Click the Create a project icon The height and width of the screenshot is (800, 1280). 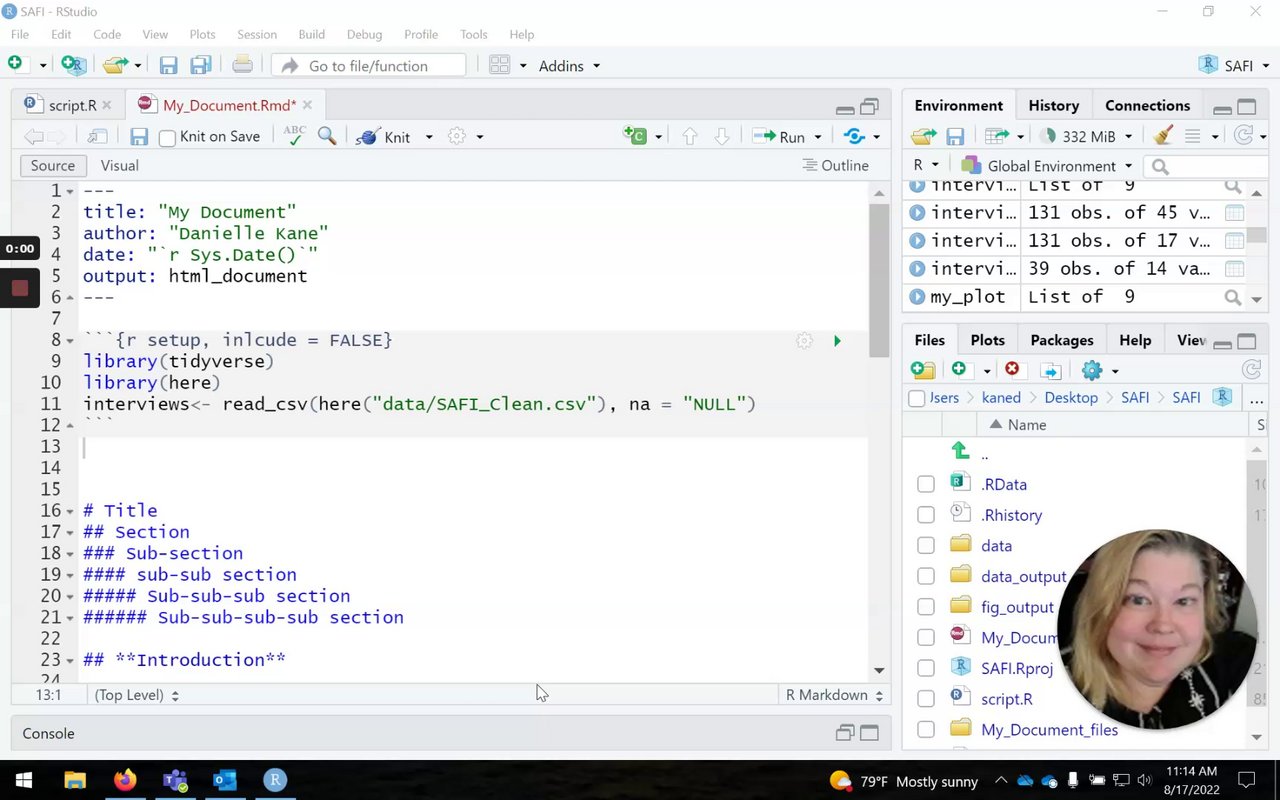point(73,65)
